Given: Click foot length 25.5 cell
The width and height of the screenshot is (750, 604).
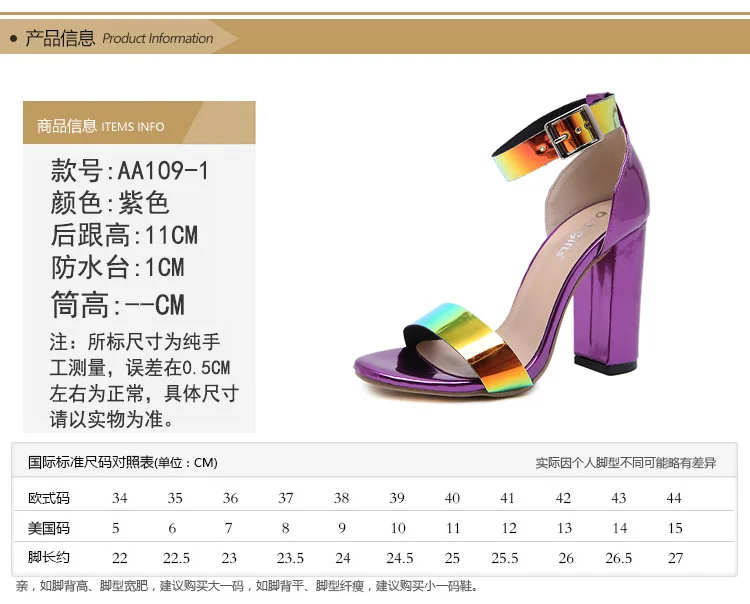Looking at the screenshot, I should pyautogui.click(x=505, y=558).
